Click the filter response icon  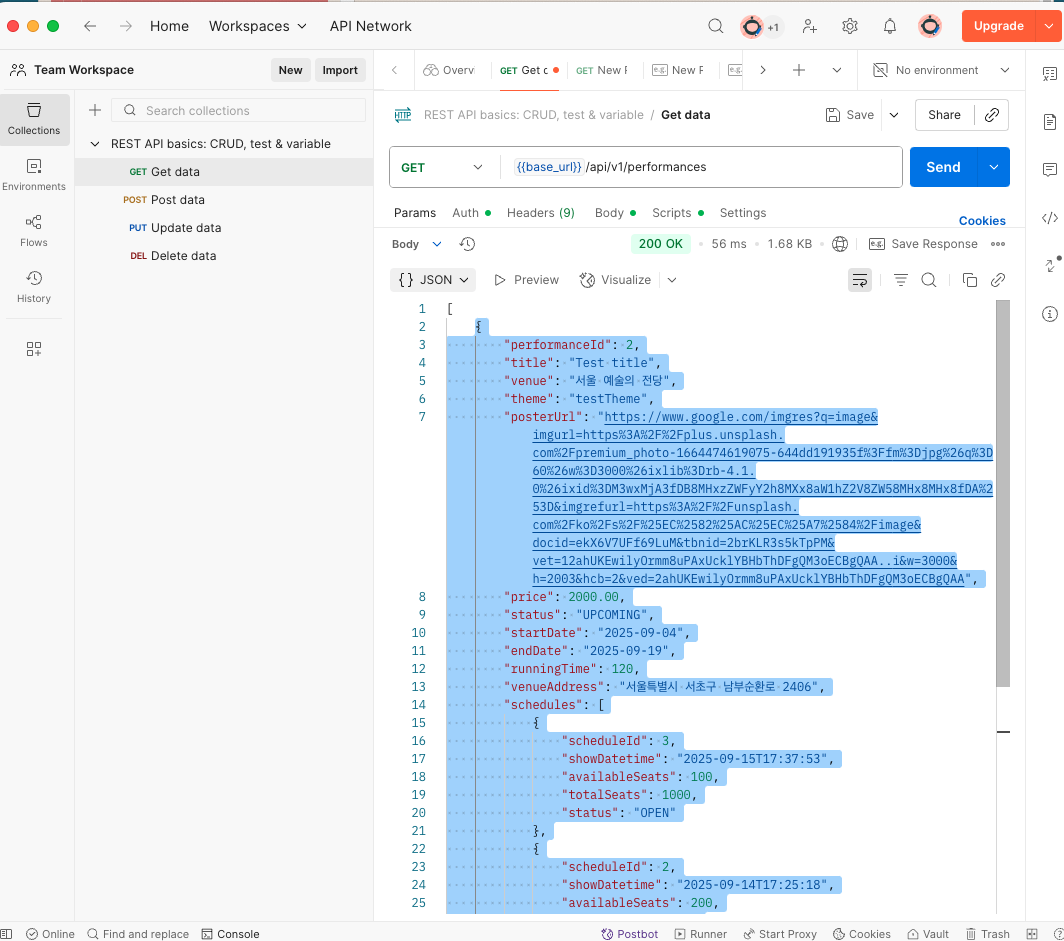click(x=900, y=280)
